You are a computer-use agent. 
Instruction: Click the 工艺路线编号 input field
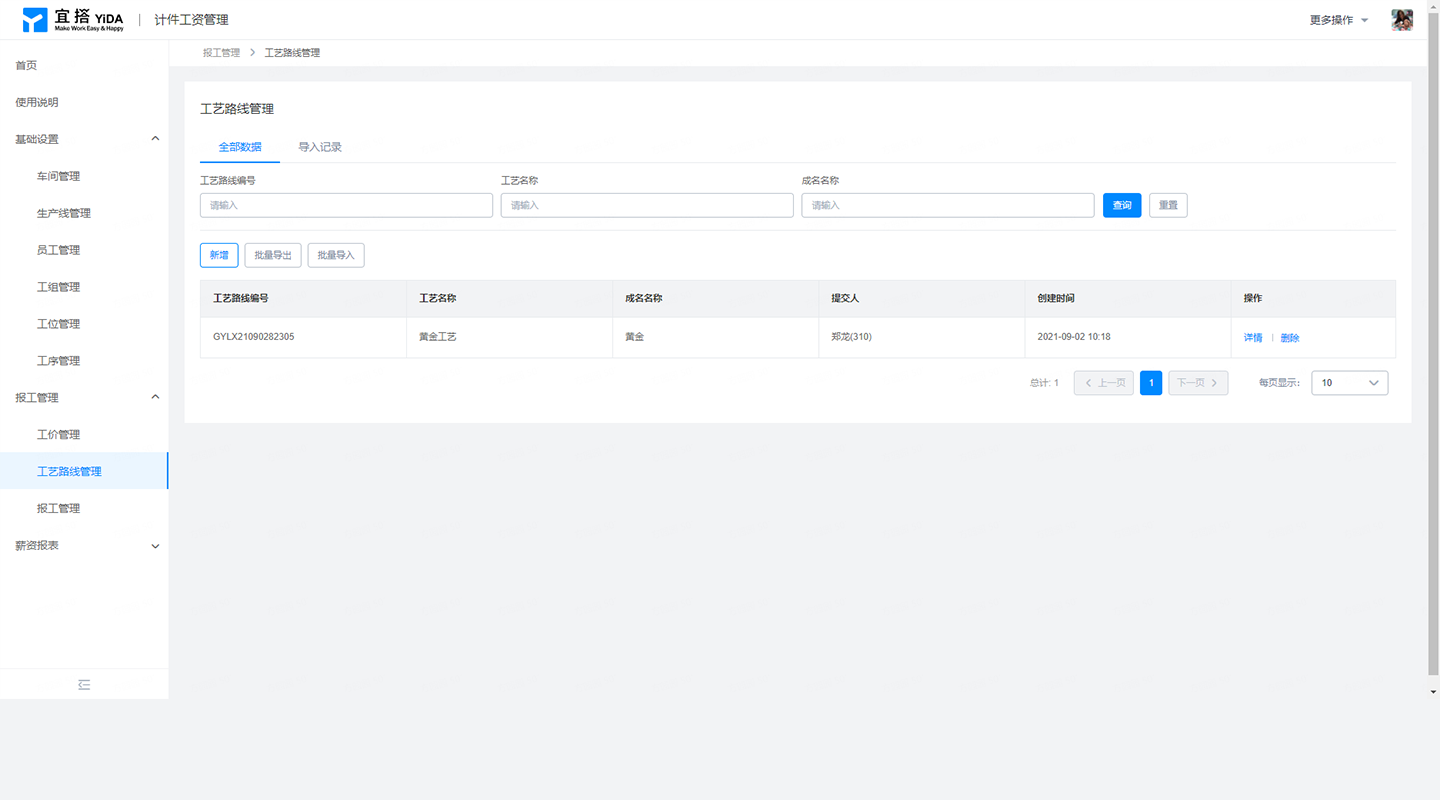(346, 205)
